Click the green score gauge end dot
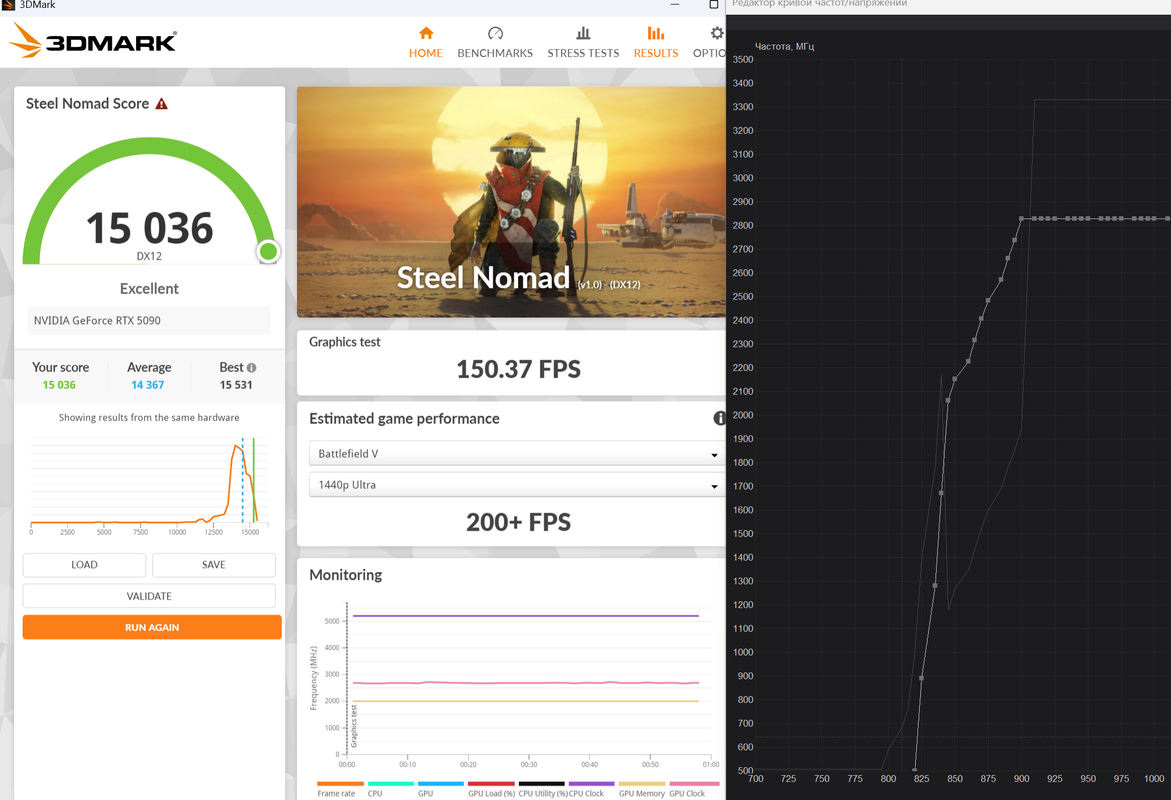Viewport: 1171px width, 800px height. 268,252
